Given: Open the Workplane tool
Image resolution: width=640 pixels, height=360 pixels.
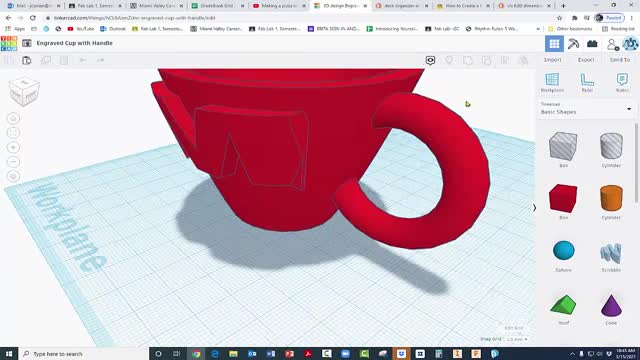Looking at the screenshot, I should (x=552, y=82).
